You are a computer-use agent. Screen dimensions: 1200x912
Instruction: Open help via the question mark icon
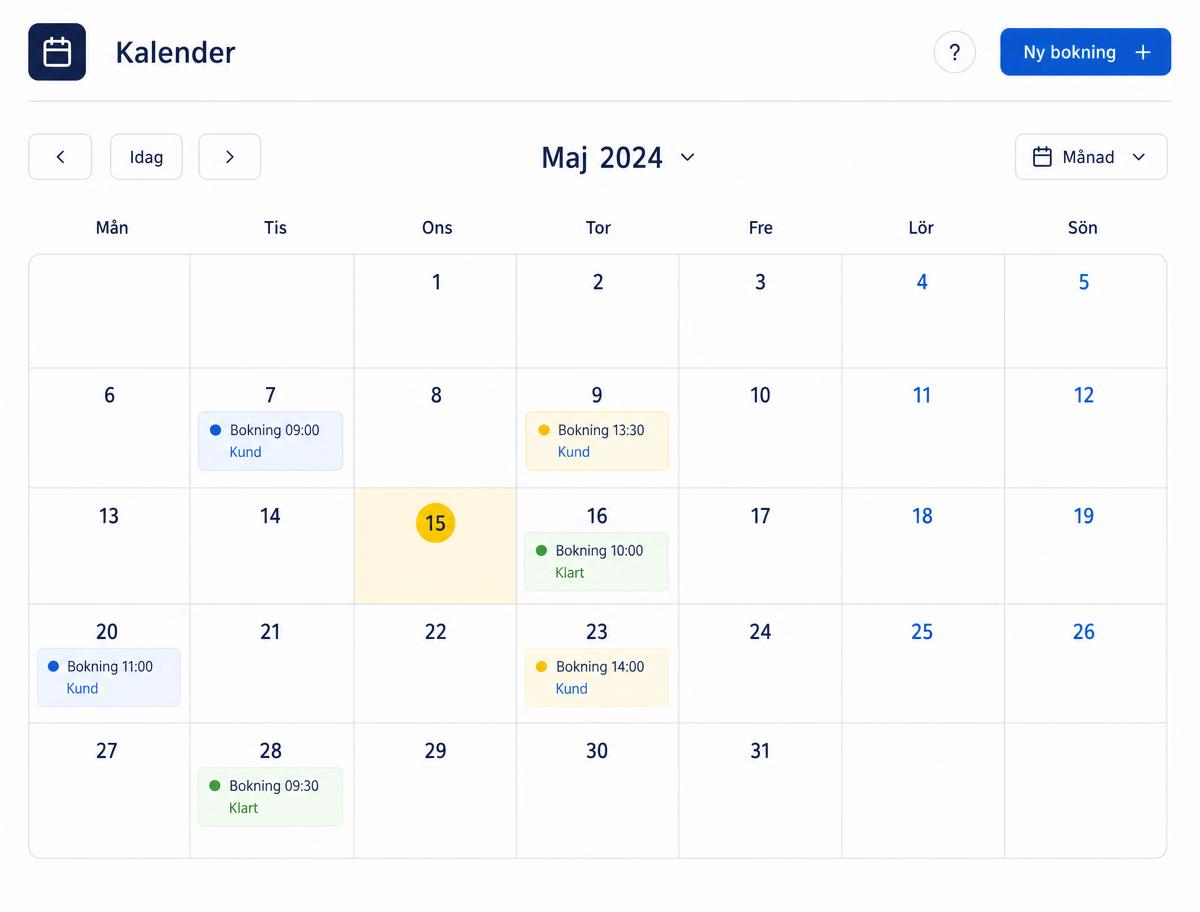pyautogui.click(x=954, y=52)
